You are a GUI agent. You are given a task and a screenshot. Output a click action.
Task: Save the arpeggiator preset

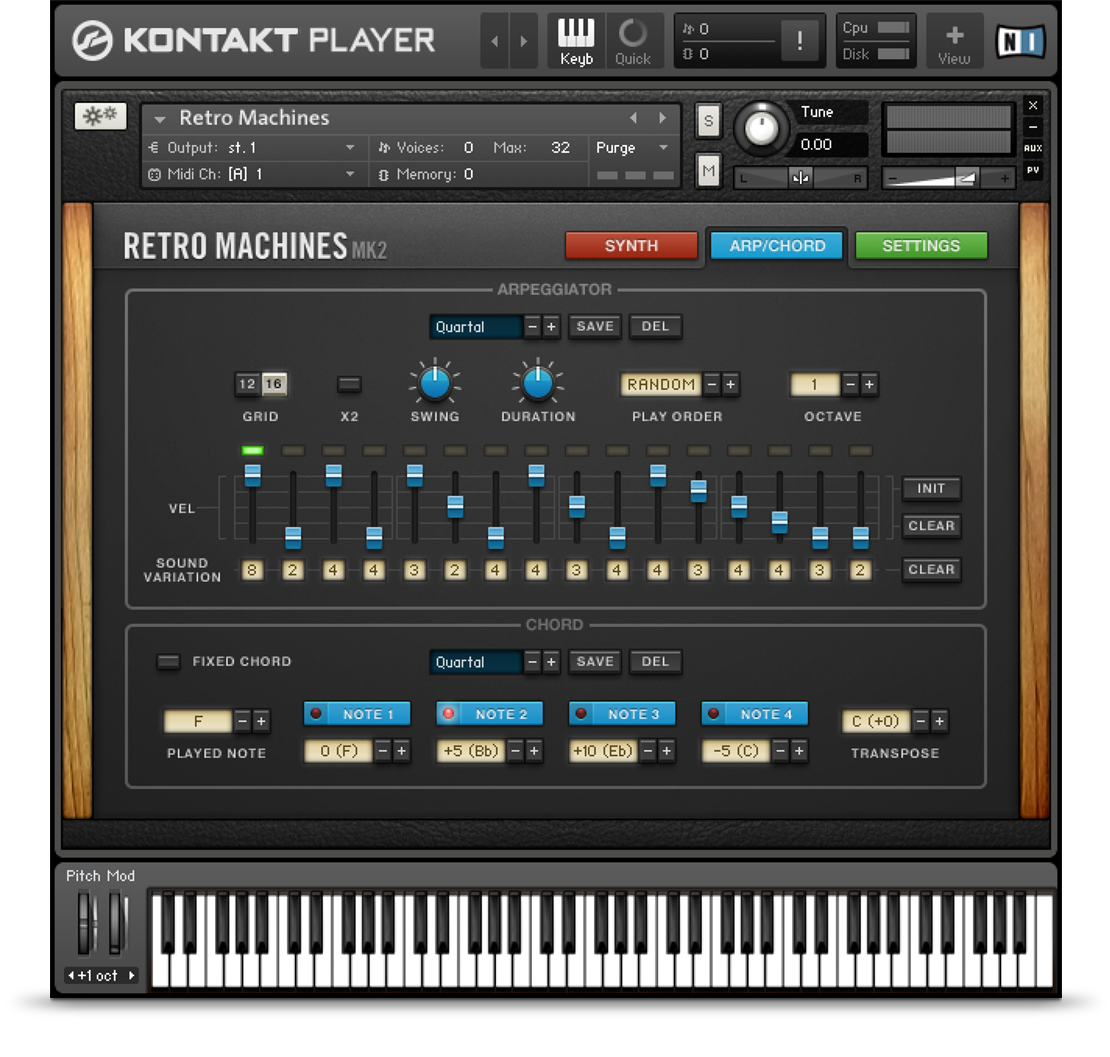coord(595,326)
